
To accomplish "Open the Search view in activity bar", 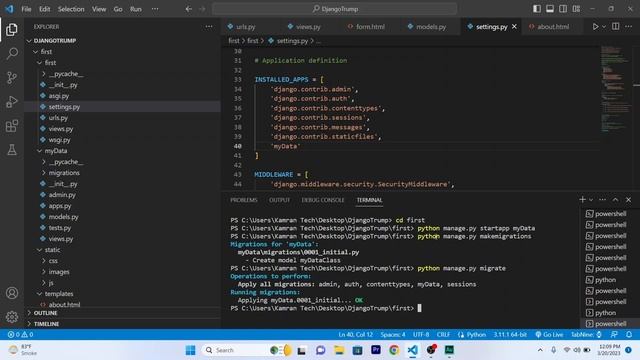I will 12,53.
